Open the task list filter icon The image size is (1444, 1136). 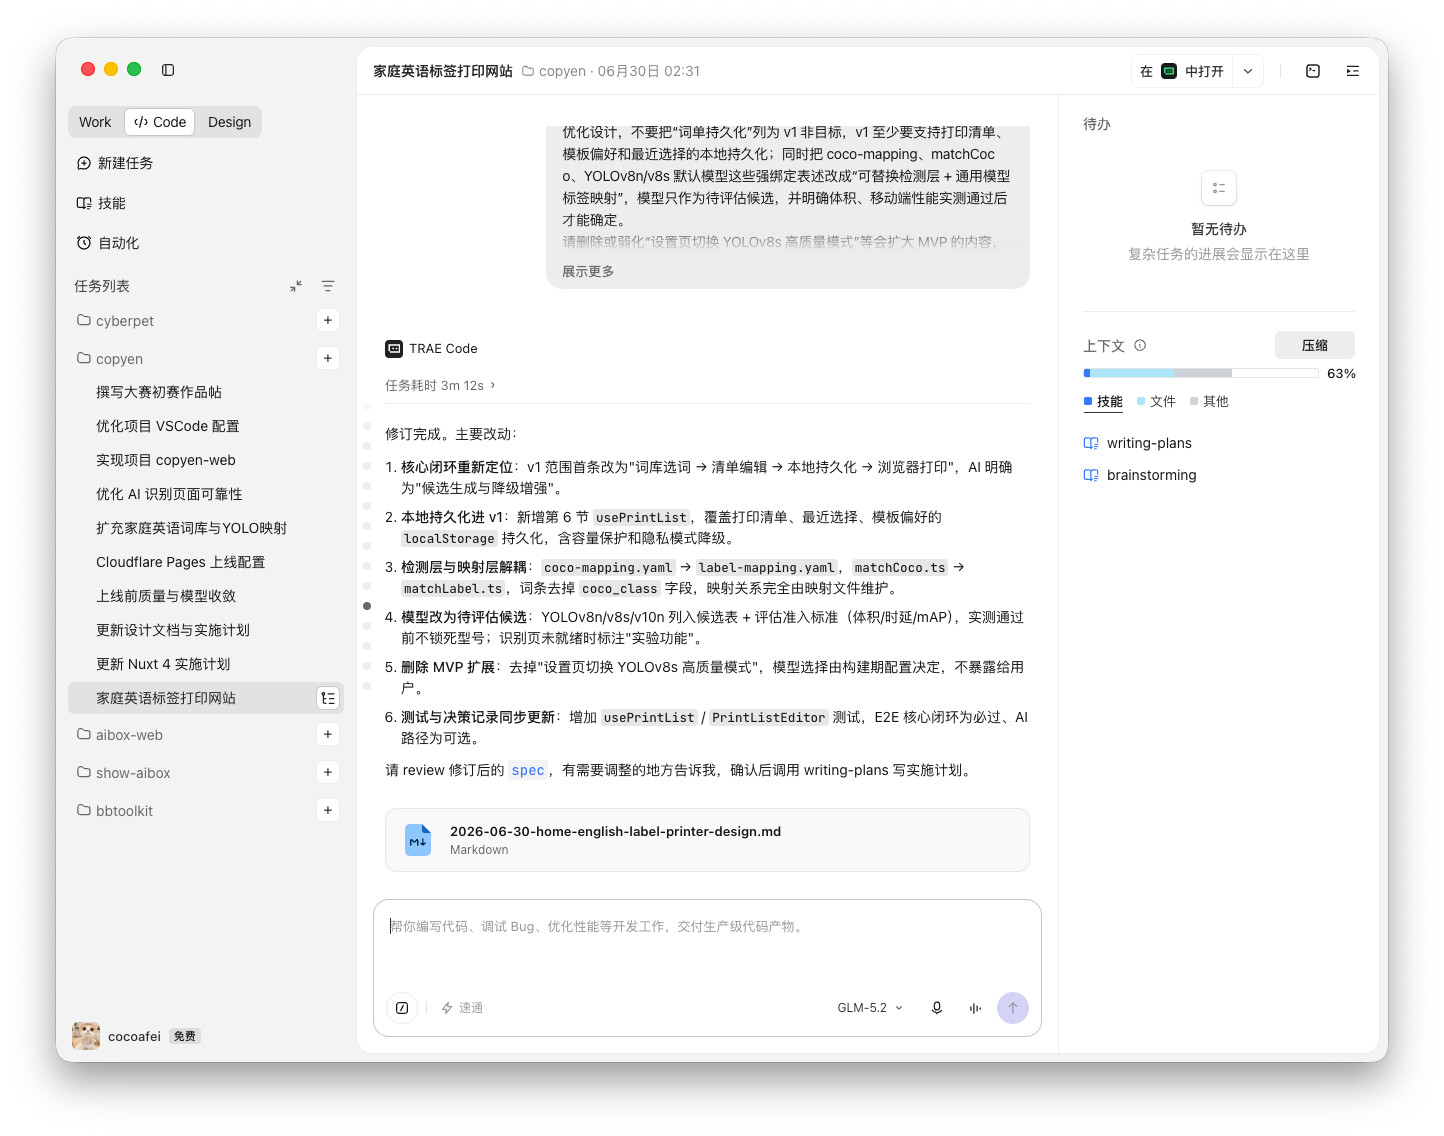tap(328, 286)
